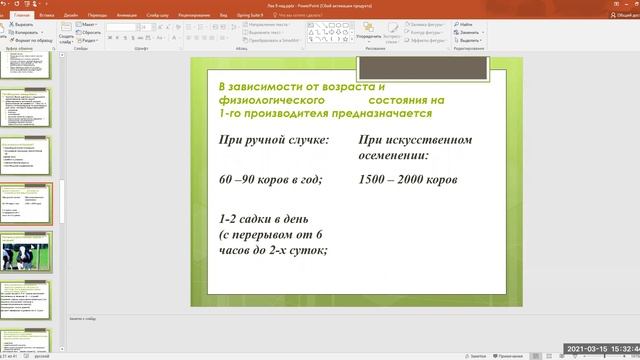The height and width of the screenshot is (360, 640).
Task: Open Text Direction (Направление текста) dropdown
Action: pyautogui.click(x=266, y=24)
